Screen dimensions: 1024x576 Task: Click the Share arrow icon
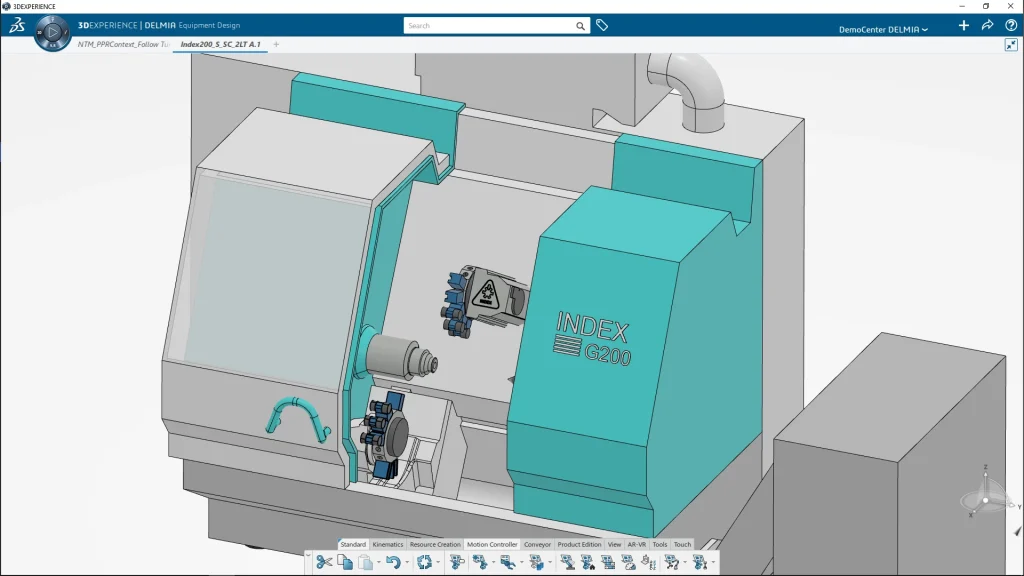(x=987, y=26)
